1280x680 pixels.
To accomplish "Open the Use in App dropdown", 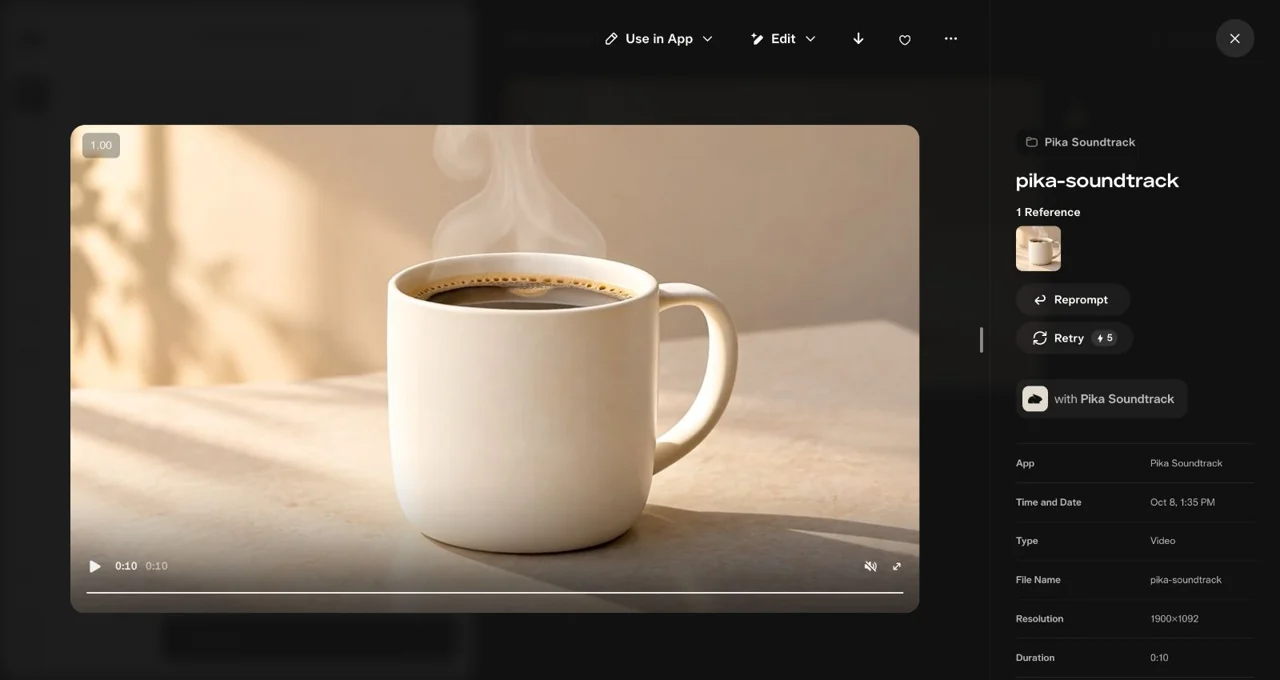I will [x=659, y=39].
